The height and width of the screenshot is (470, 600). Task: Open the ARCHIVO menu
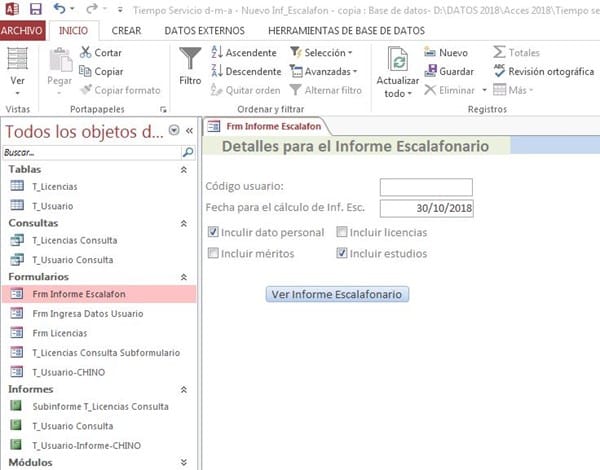pyautogui.click(x=22, y=31)
